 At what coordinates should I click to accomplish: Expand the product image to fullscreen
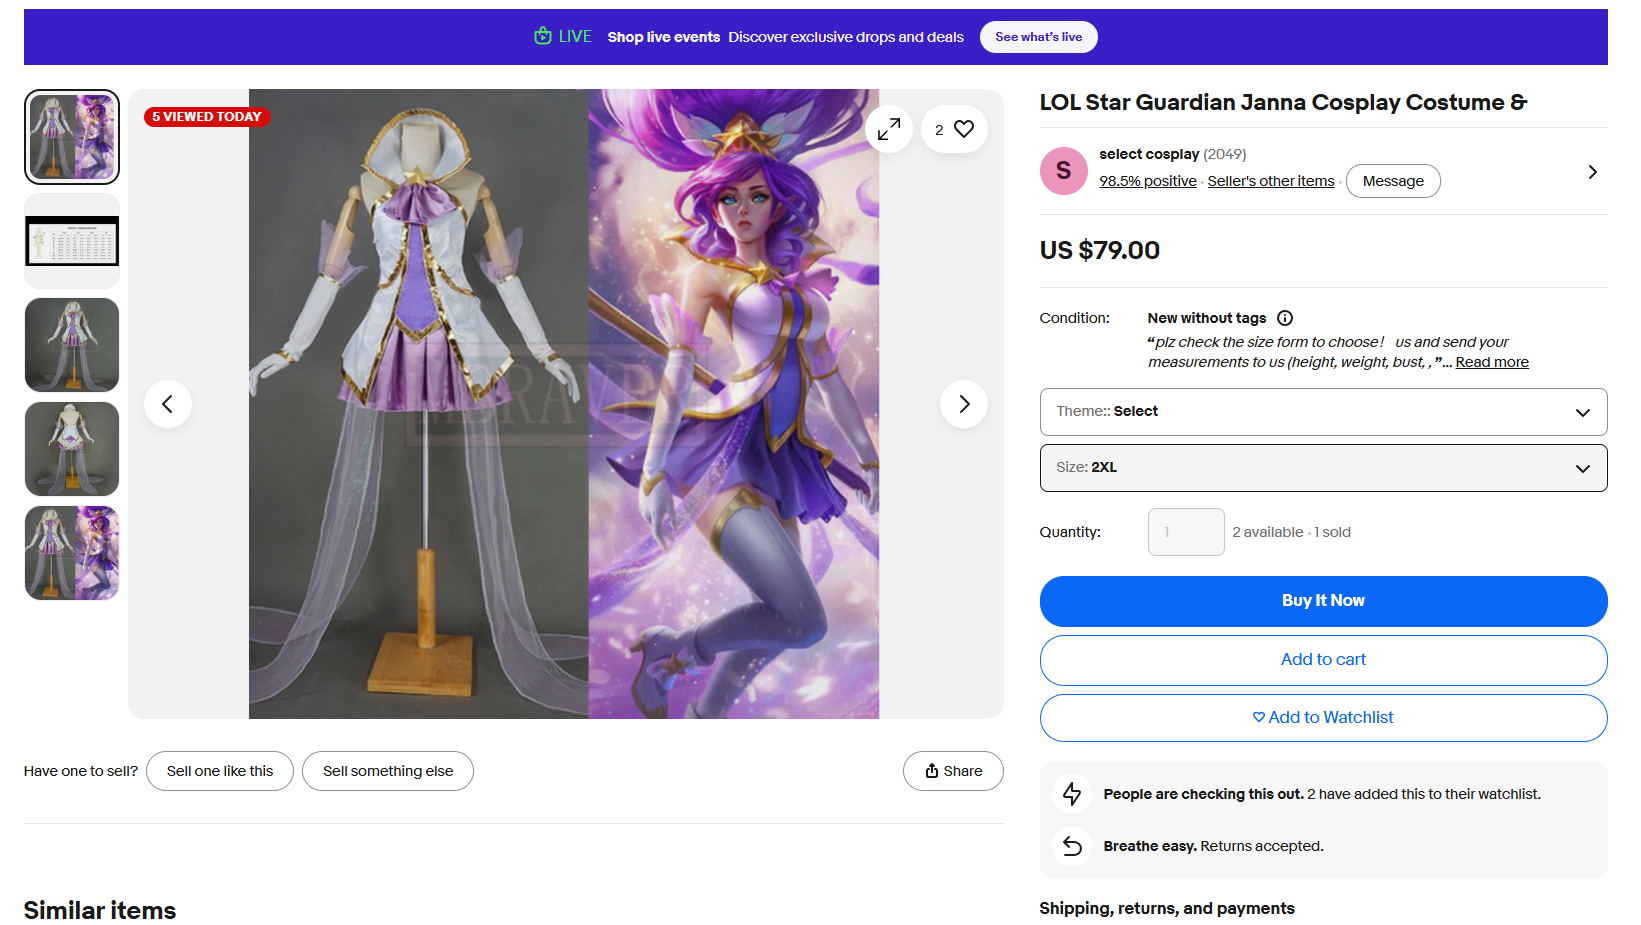coord(889,129)
